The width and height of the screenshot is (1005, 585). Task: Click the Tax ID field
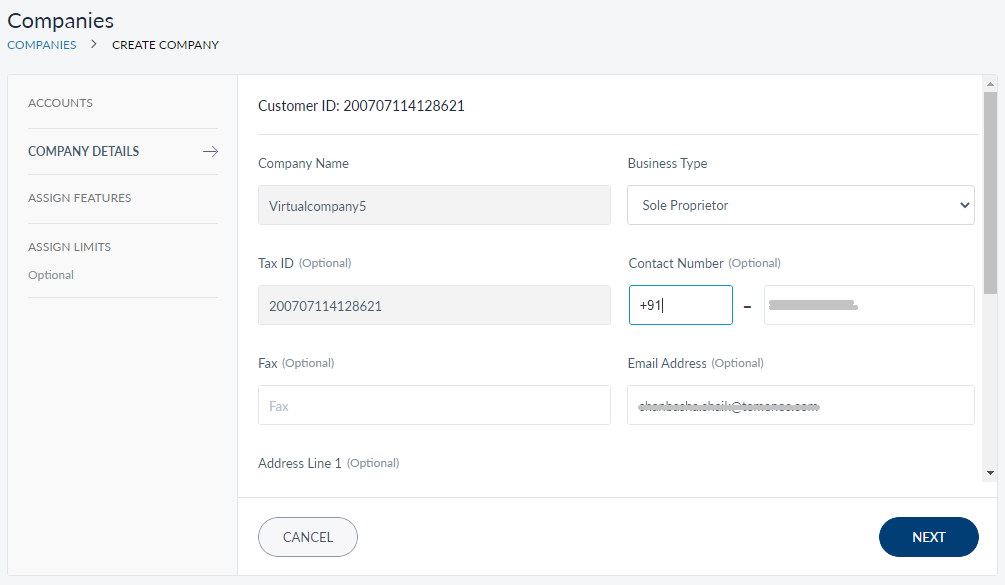click(x=434, y=305)
